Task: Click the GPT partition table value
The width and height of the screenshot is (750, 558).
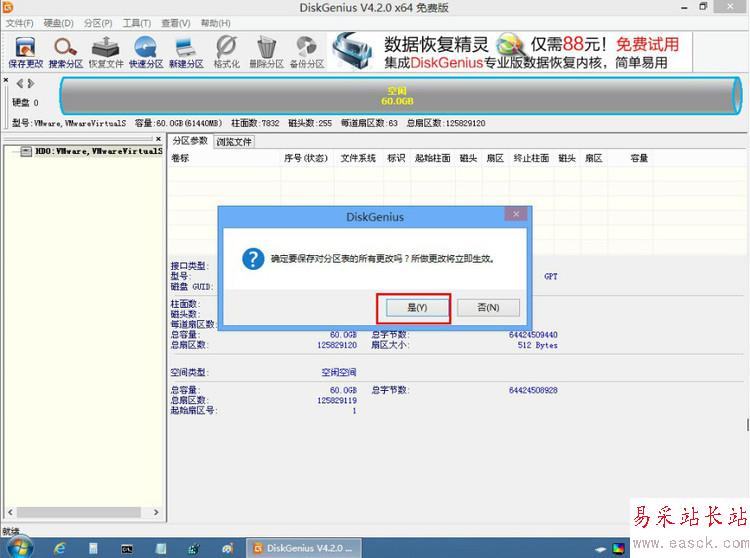Action: tap(551, 276)
